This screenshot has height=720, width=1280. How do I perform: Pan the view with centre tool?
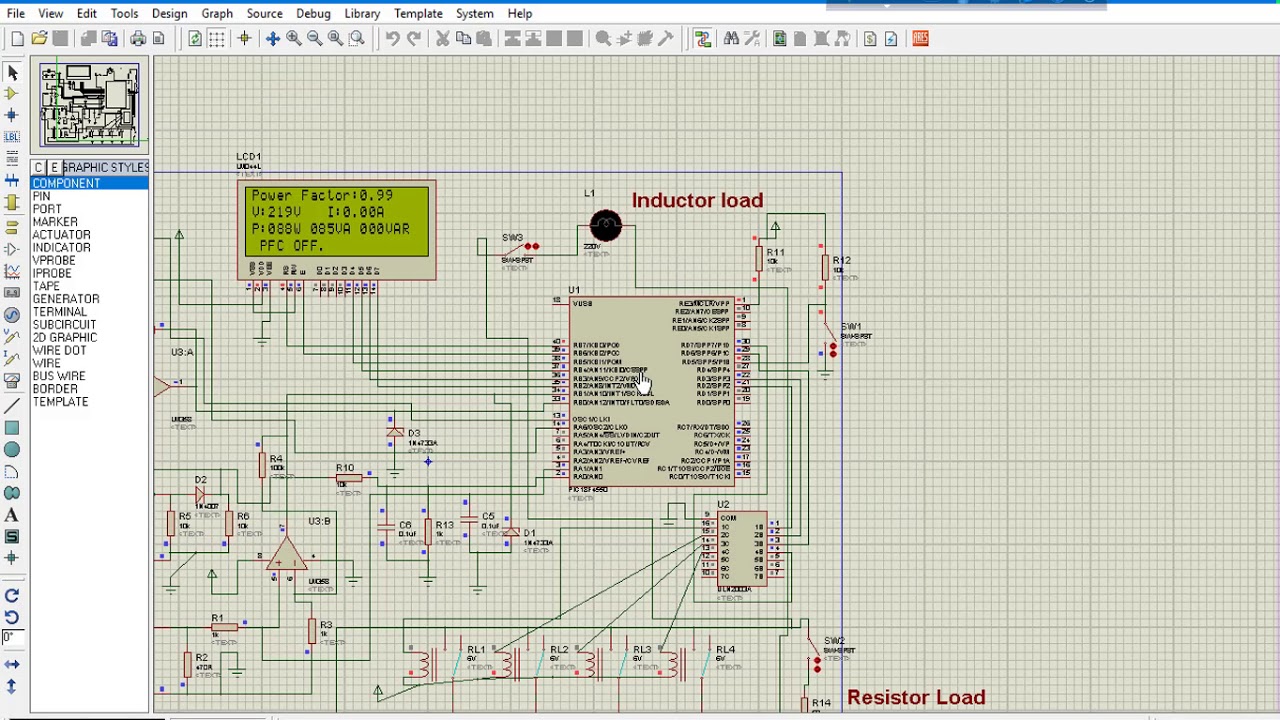point(272,39)
